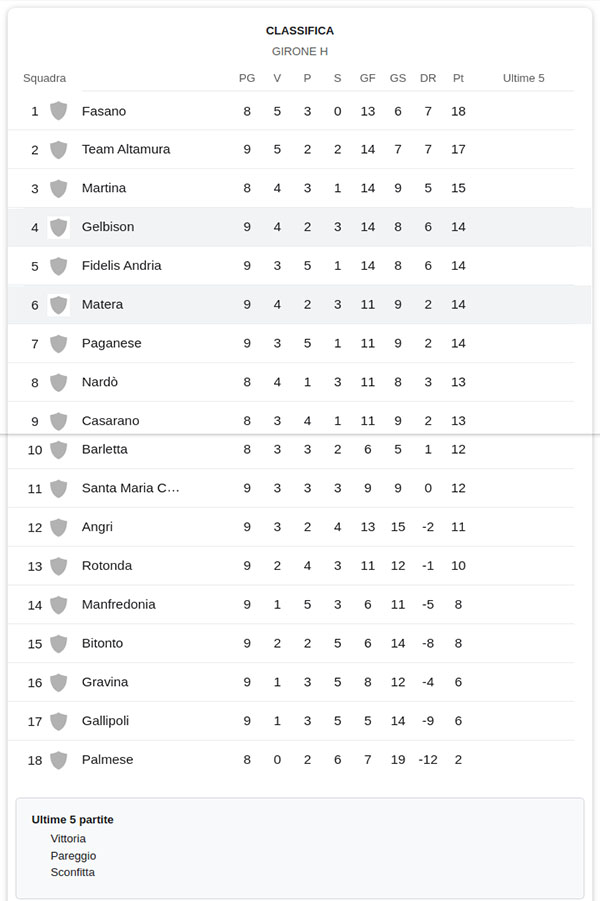Click the Palmese shield icon
This screenshot has height=901, width=600.
click(x=59, y=760)
